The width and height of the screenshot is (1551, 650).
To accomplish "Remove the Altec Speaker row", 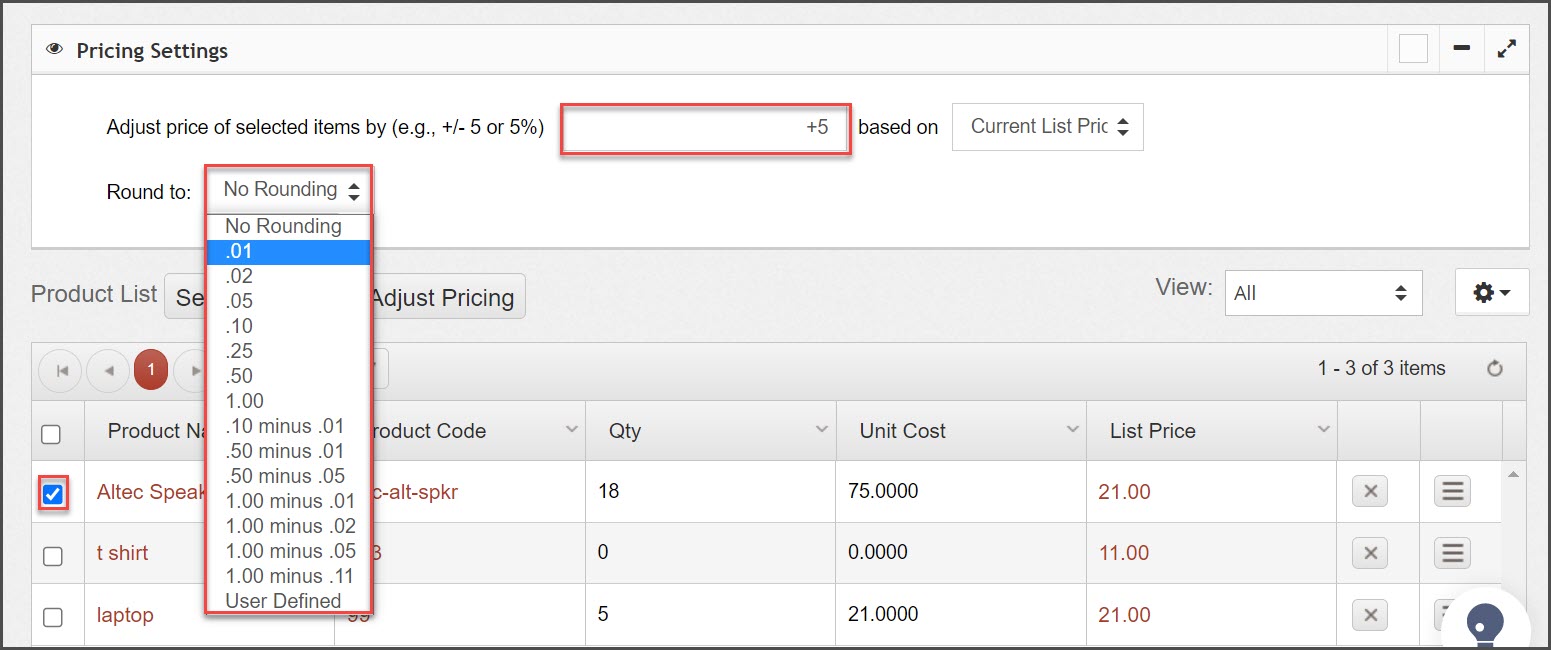I will pos(1370,491).
